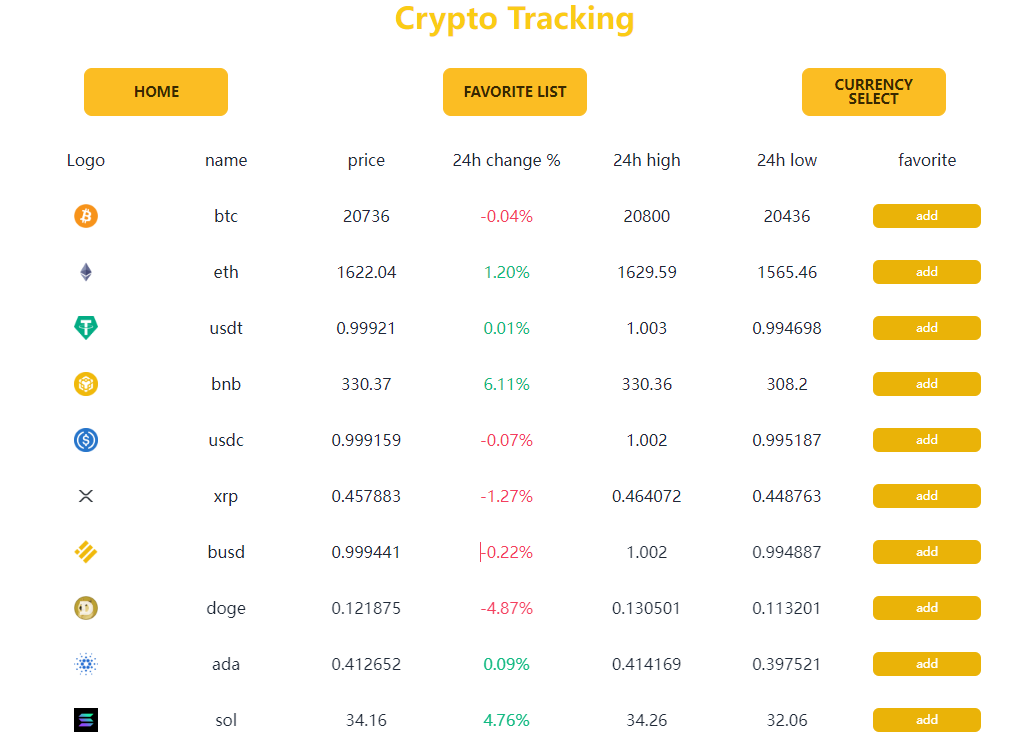Sort by the price column header
The width and height of the screenshot is (1020, 753).
366,160
